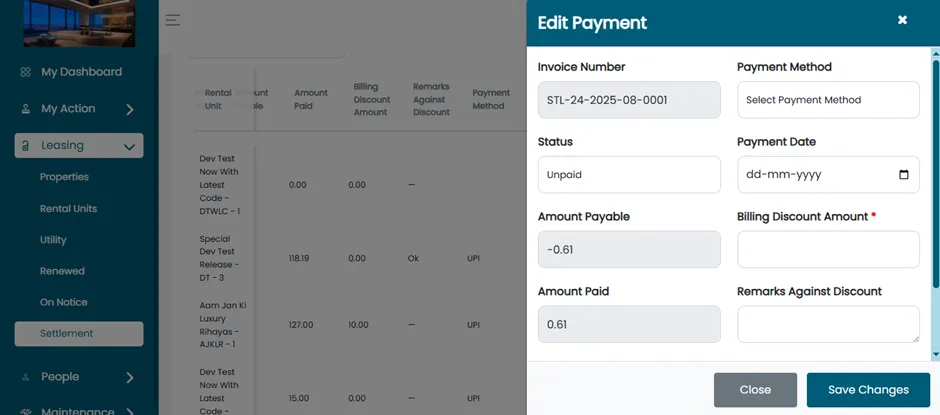Image resolution: width=940 pixels, height=415 pixels.
Task: Select Aam Jan Ki Luxury Rihayas unit
Action: coord(222,324)
